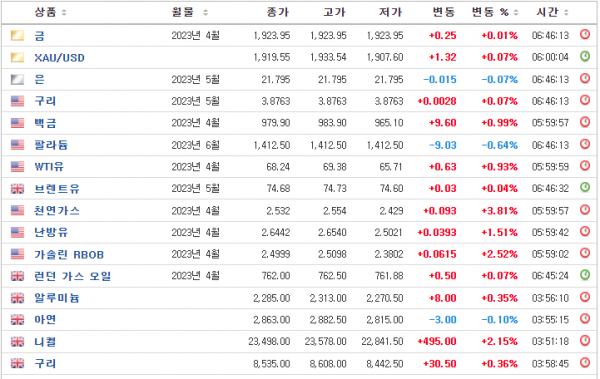
Task: Click the gold bar icon beside XAU/USD
Action: [17, 57]
